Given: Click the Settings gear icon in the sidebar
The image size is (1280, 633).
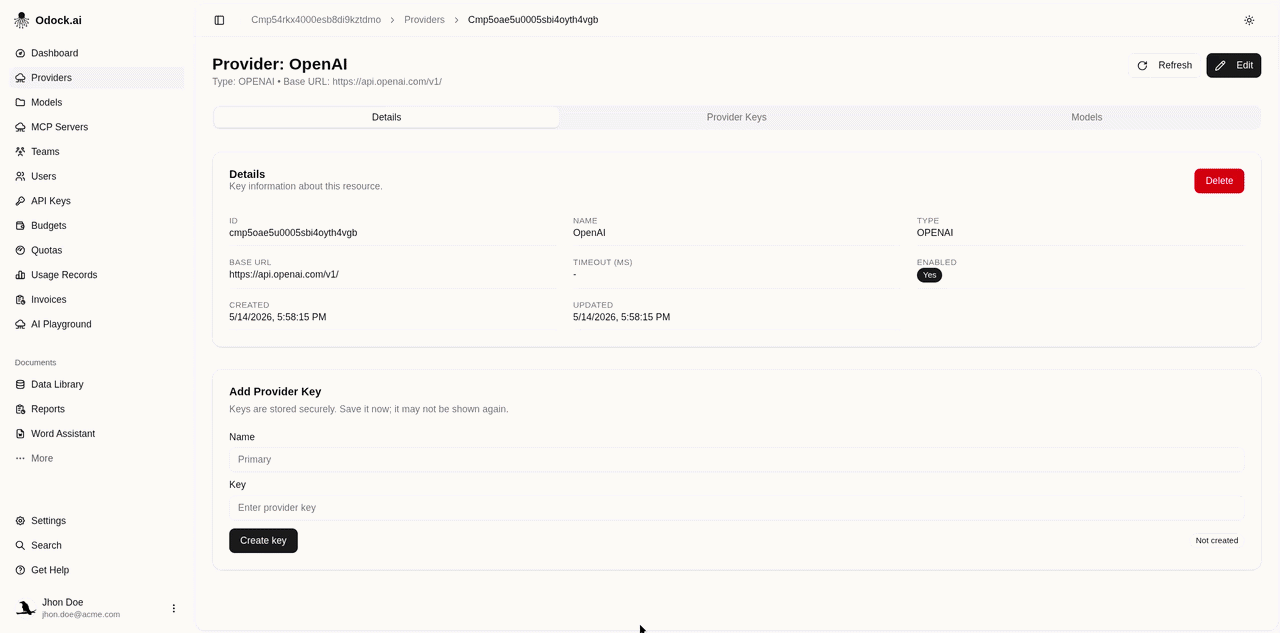Looking at the screenshot, I should [21, 521].
